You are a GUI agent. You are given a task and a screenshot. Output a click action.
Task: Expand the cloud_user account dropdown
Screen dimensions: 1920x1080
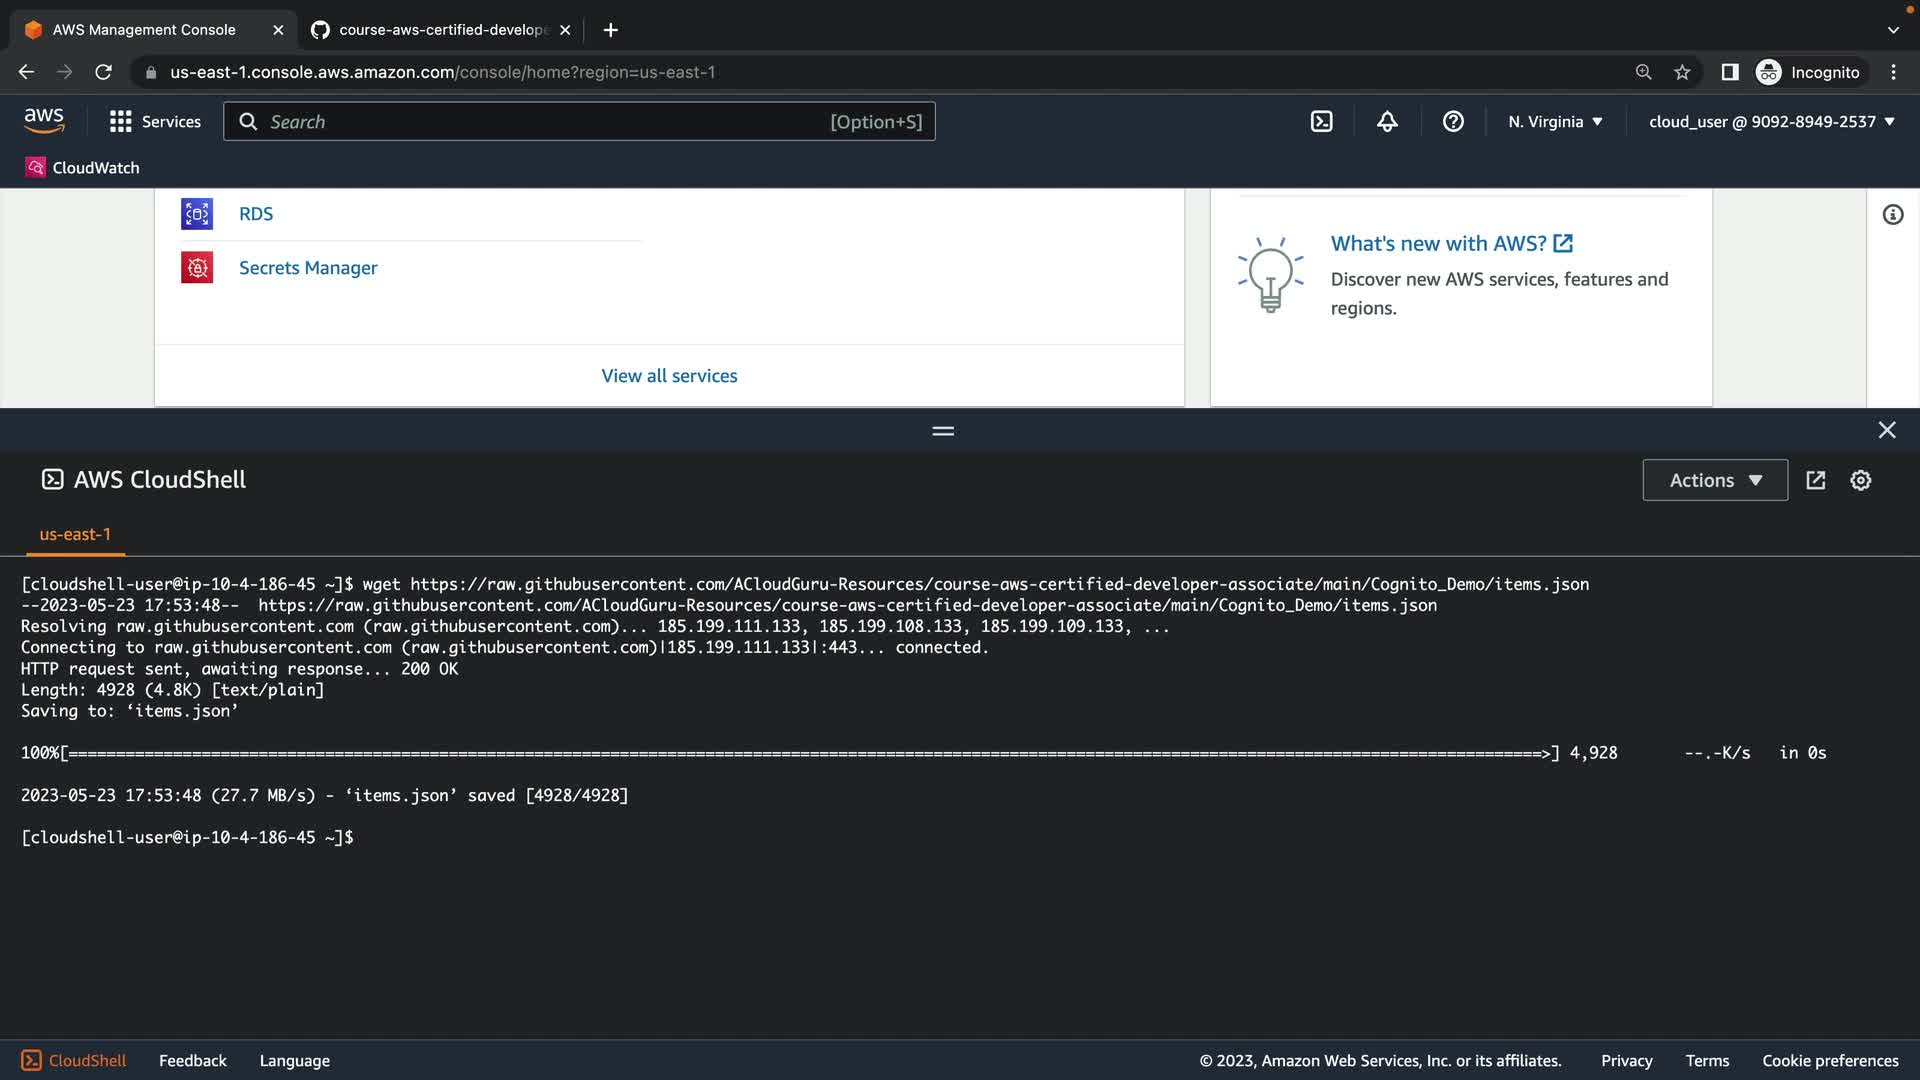point(1771,122)
